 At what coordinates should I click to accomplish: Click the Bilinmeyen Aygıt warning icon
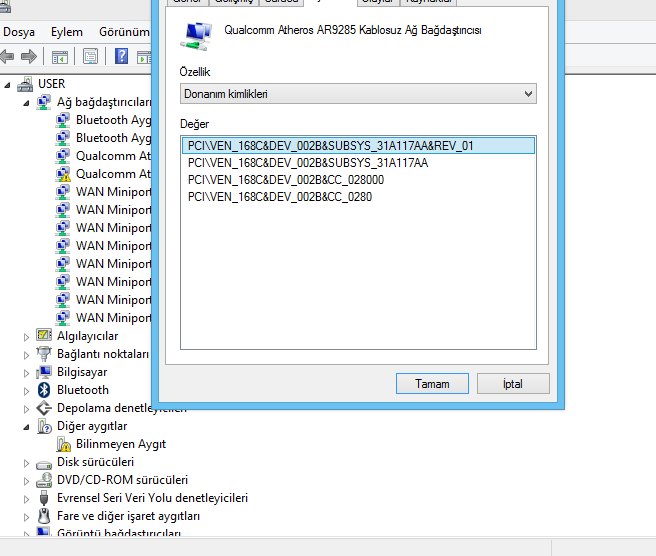point(63,444)
